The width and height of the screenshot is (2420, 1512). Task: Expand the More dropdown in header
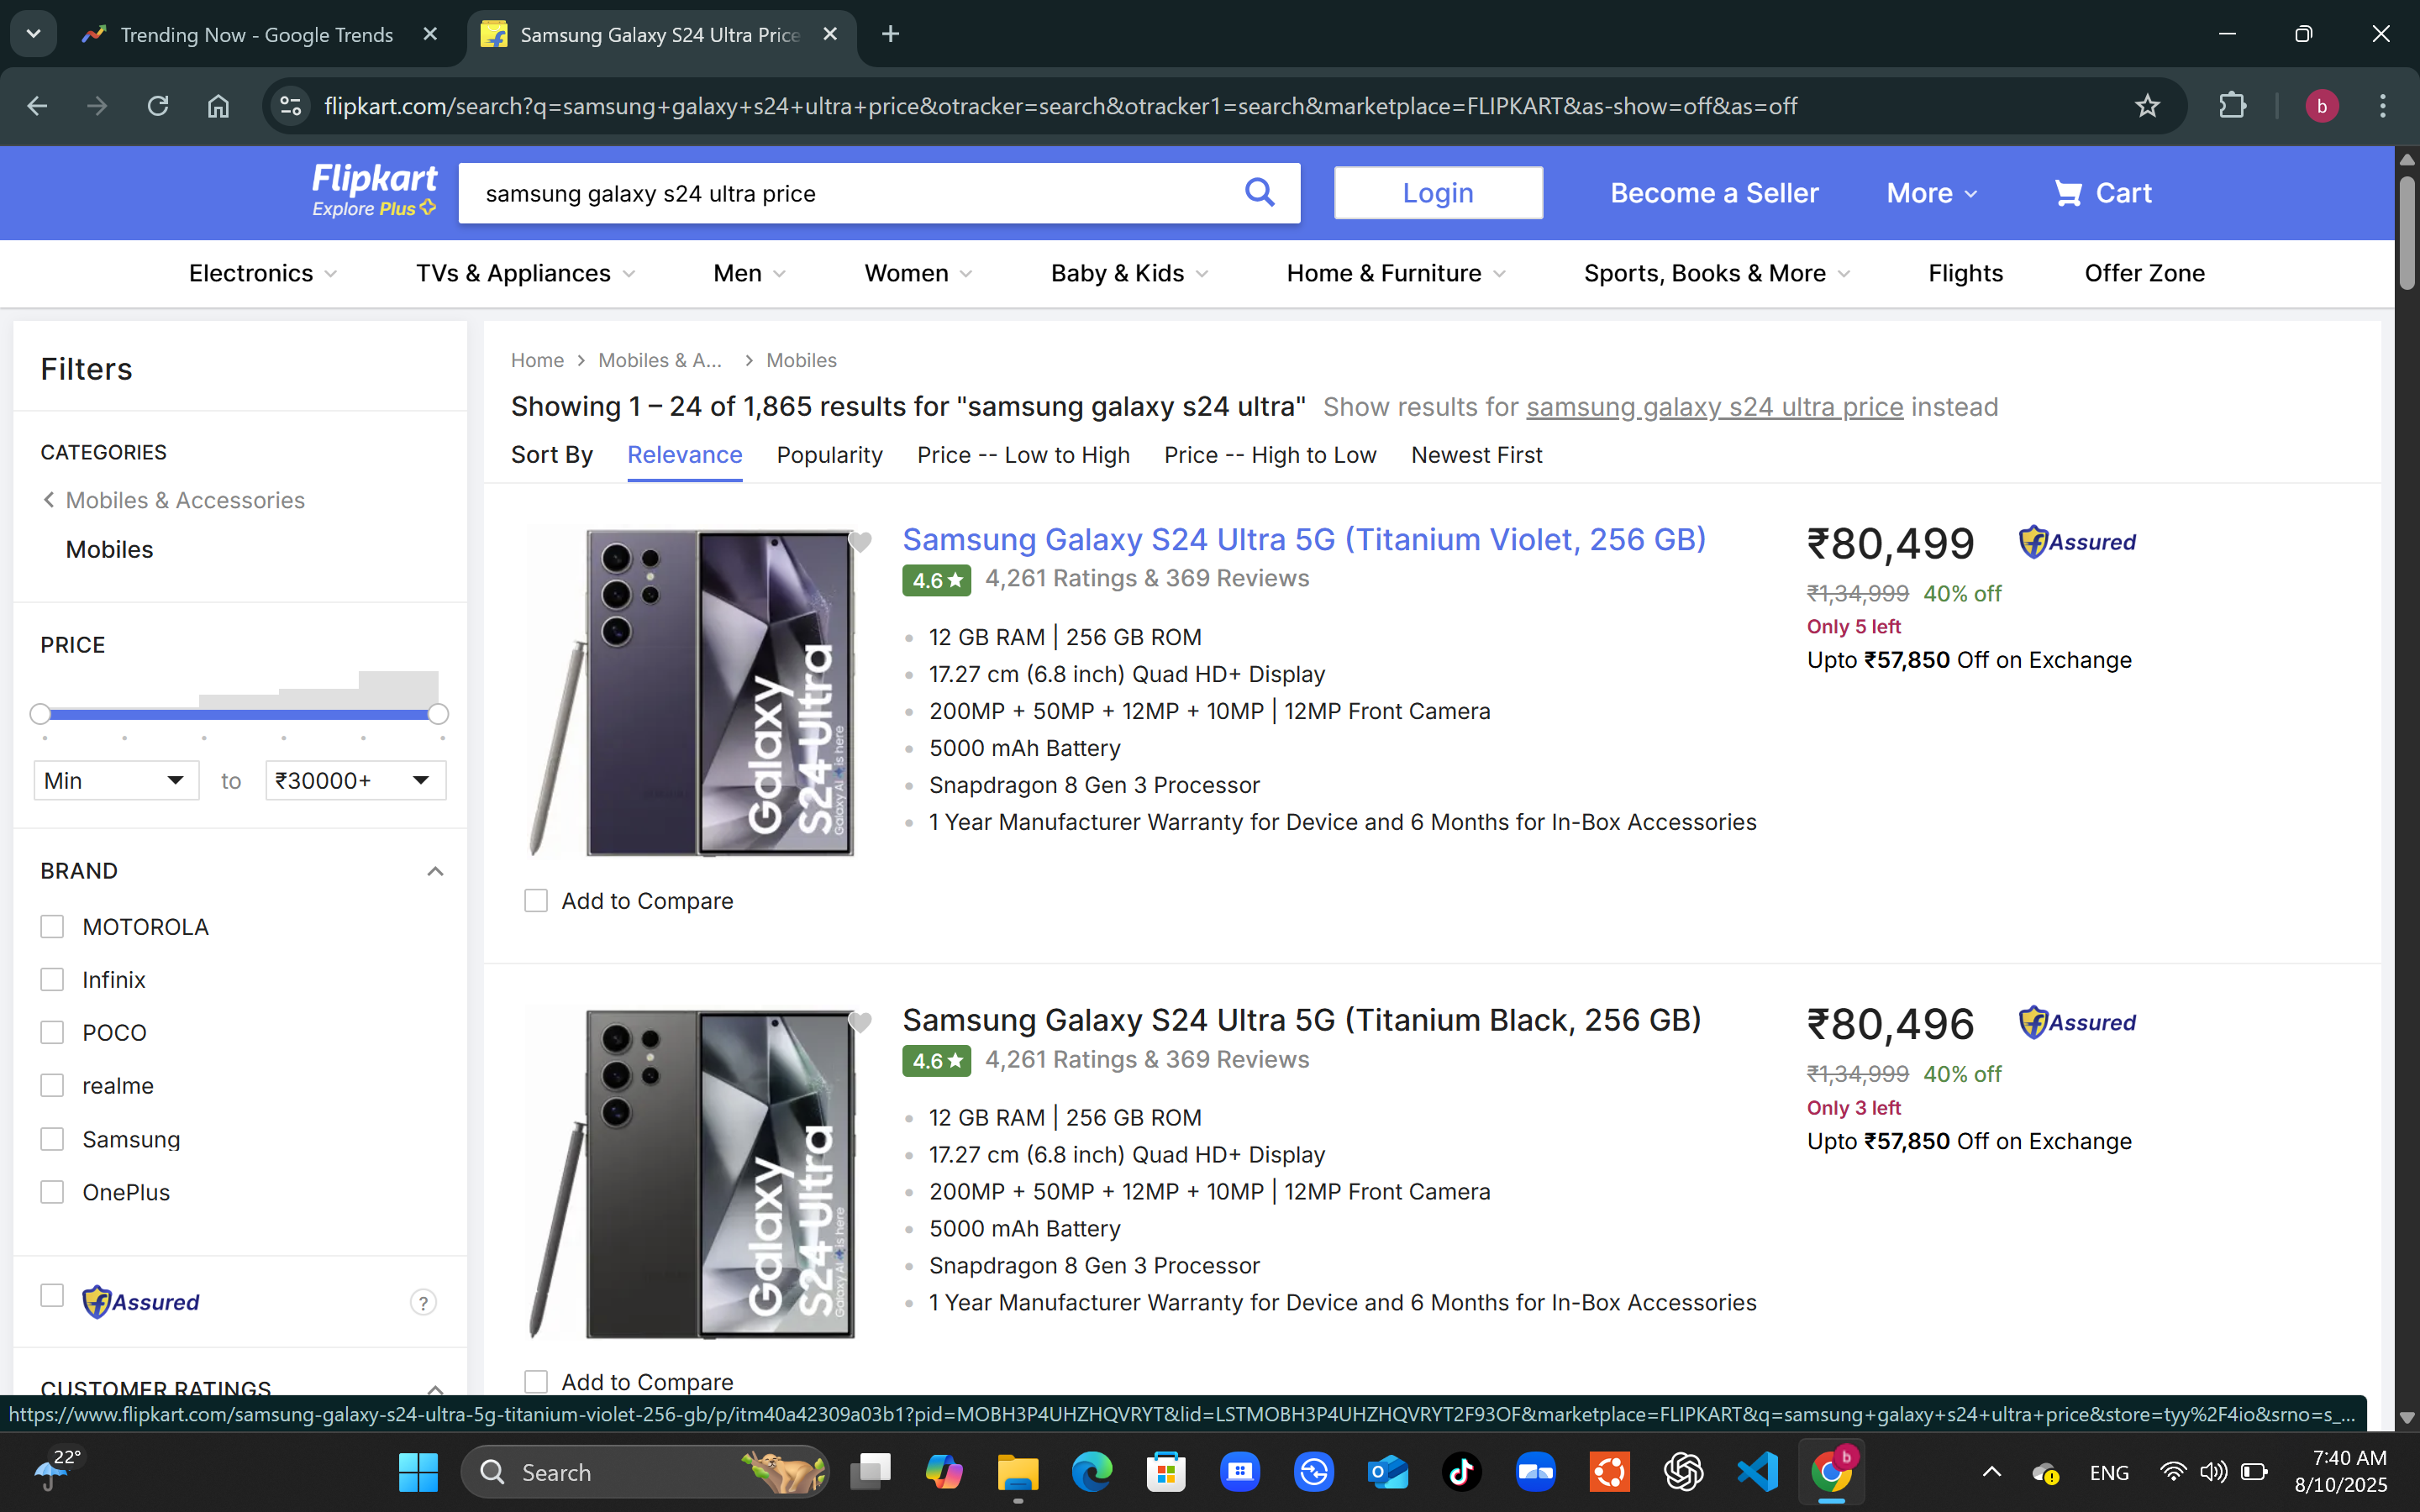tap(1931, 193)
